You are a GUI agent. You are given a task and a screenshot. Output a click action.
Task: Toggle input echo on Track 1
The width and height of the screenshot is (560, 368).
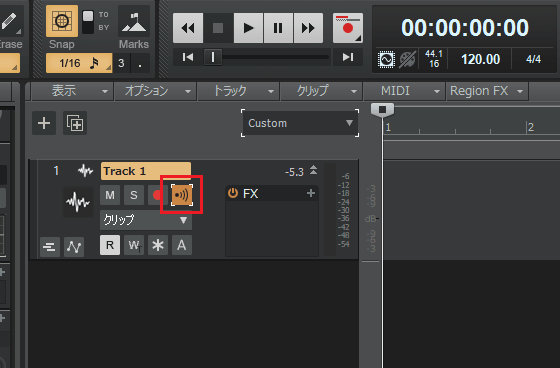click(x=182, y=195)
